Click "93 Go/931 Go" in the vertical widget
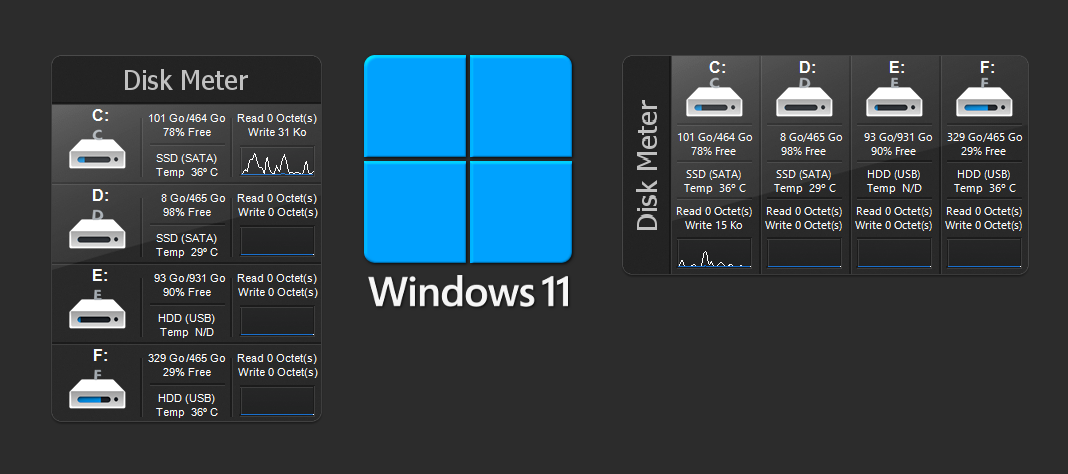 click(x=187, y=278)
